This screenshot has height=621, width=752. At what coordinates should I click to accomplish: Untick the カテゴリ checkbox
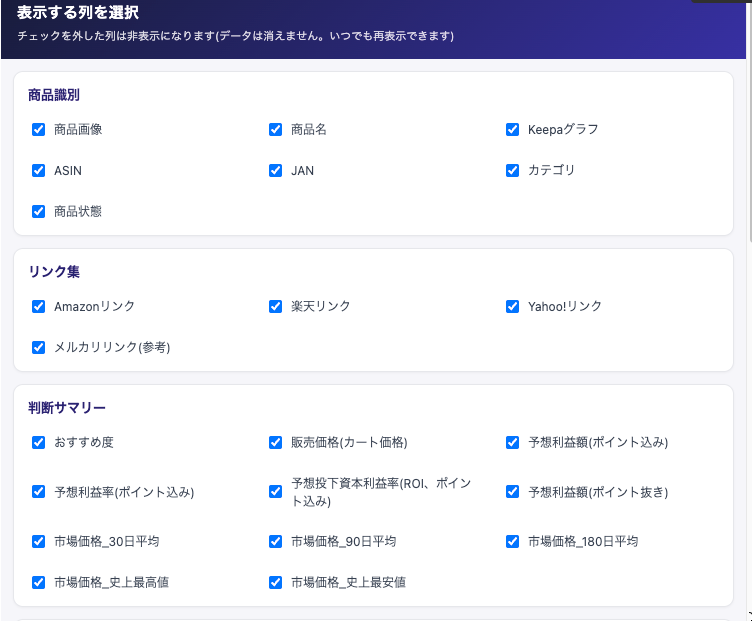512,170
